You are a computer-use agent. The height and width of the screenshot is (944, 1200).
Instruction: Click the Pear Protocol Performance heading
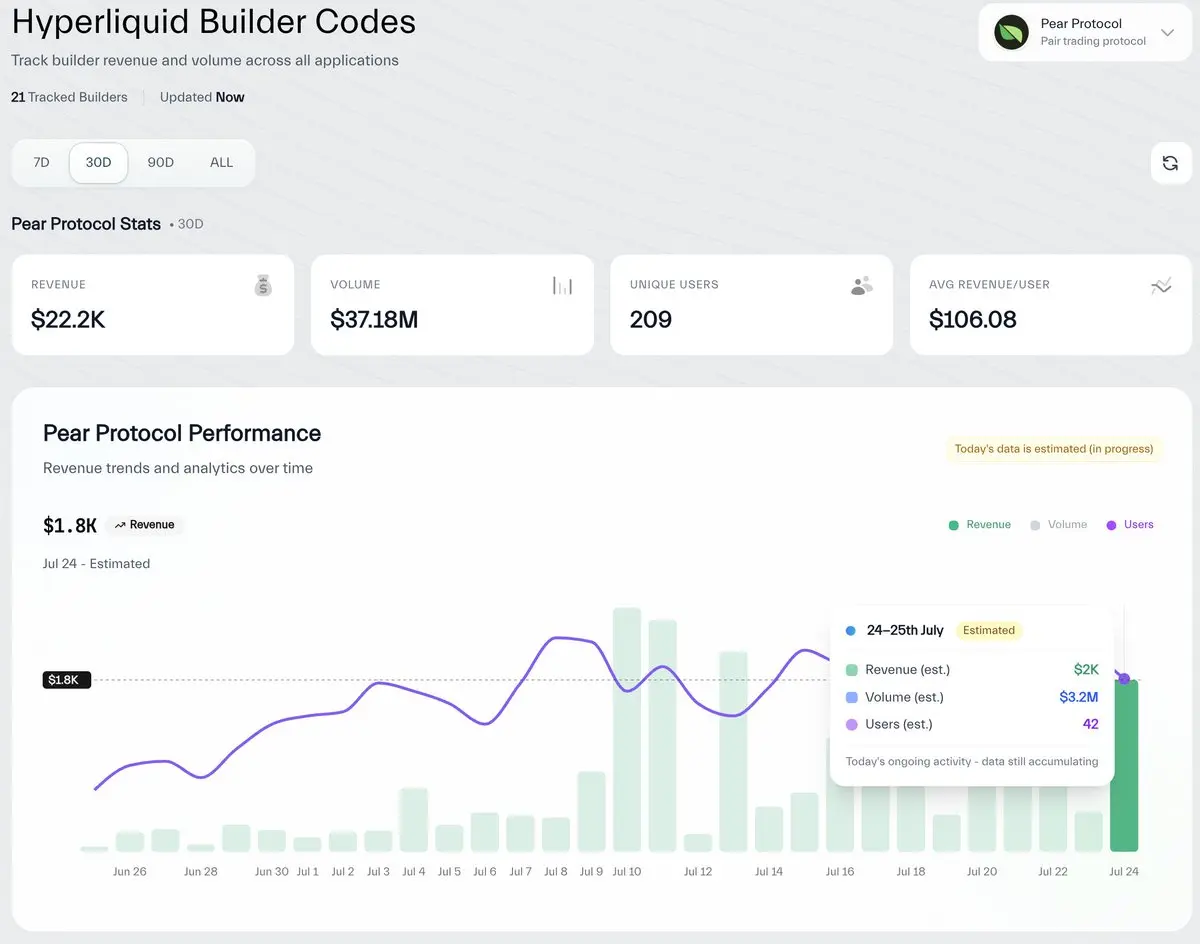(x=182, y=433)
